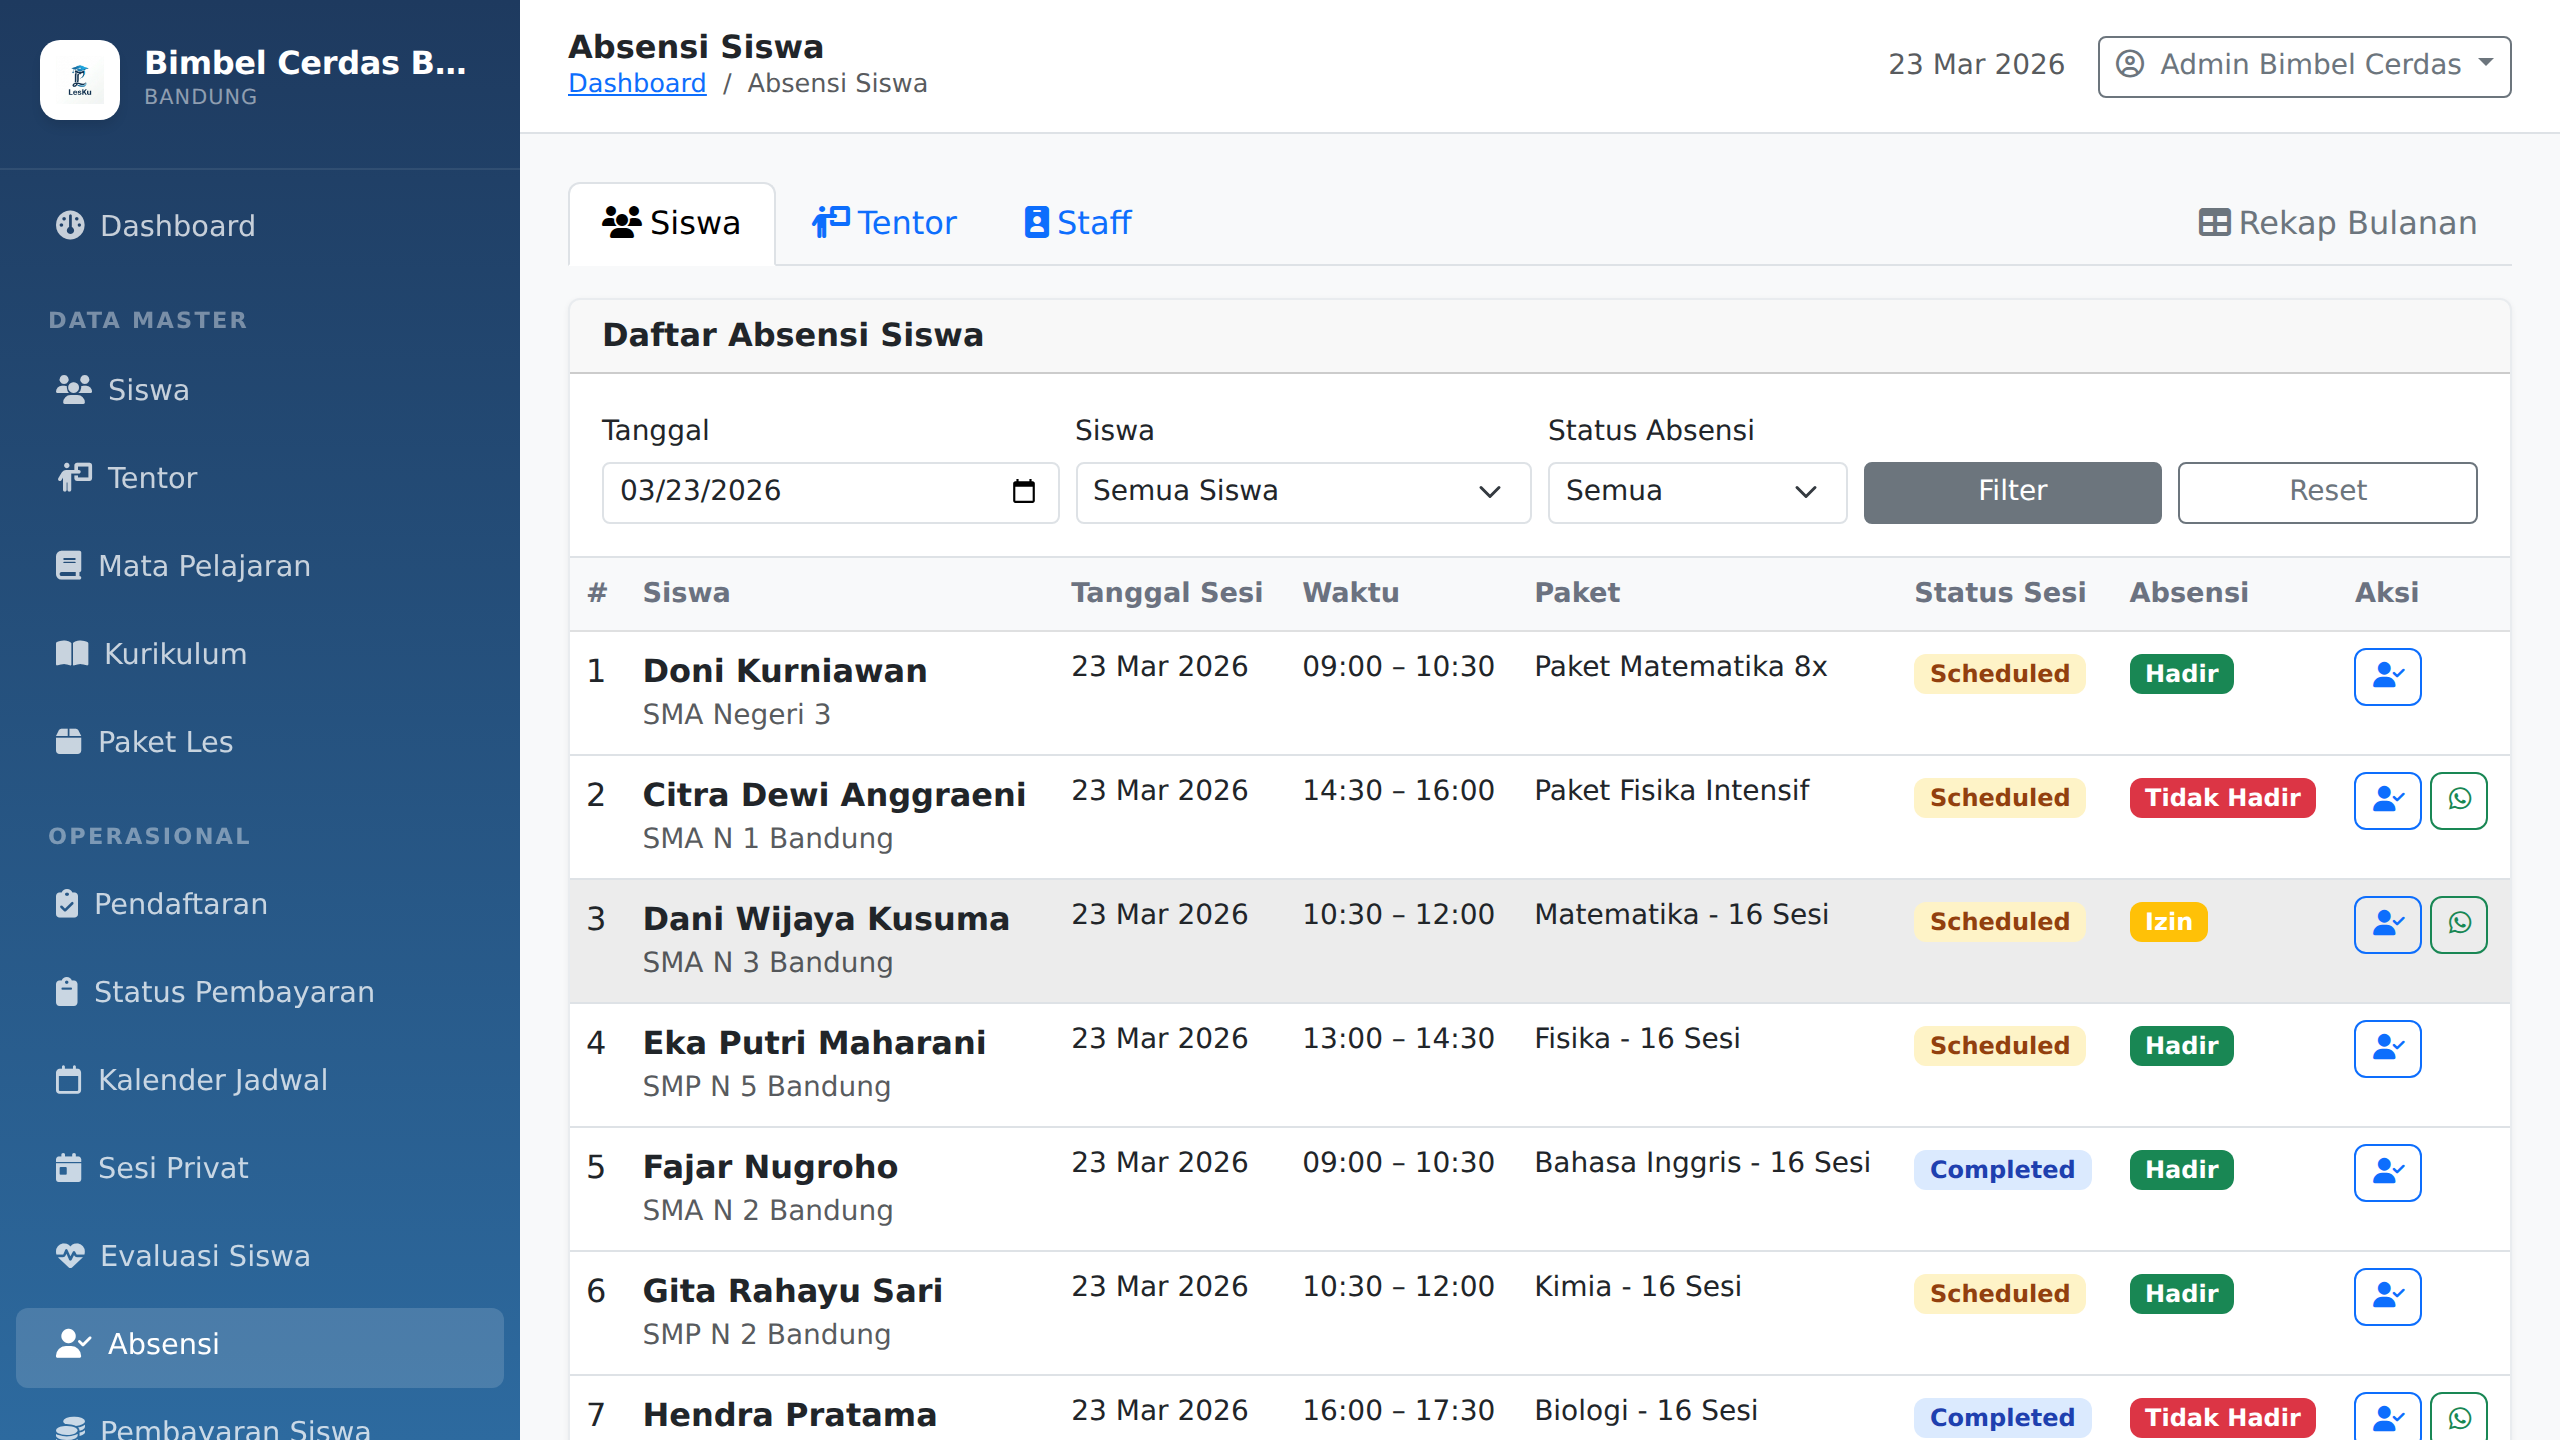Click the Reset button
Screen dimensions: 2560x1440
click(2326, 492)
